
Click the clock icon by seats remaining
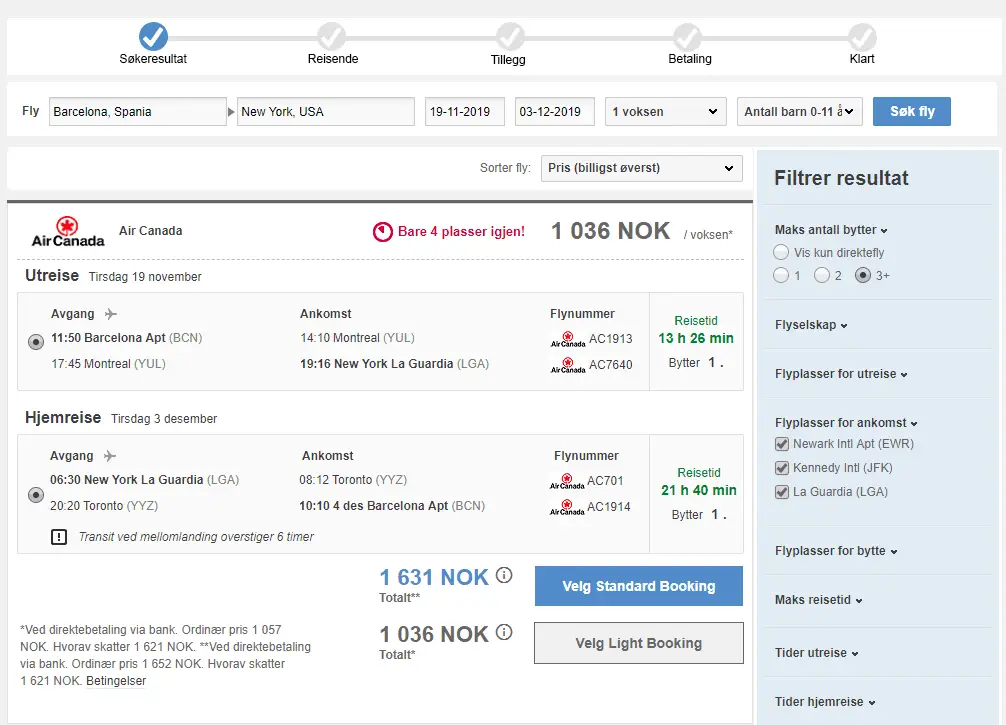tap(383, 232)
